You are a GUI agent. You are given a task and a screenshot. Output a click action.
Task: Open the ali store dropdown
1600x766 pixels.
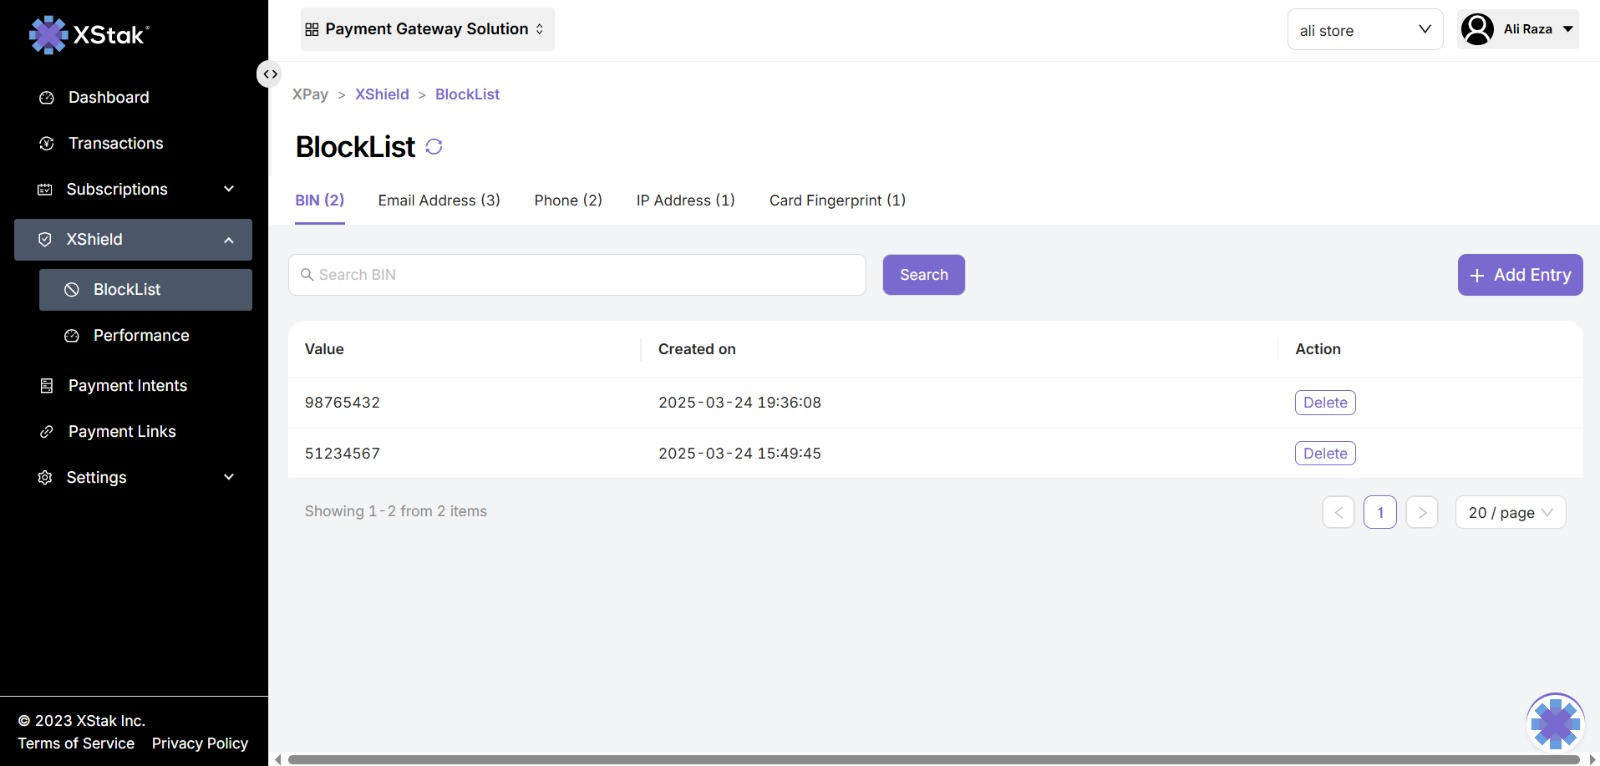coord(1364,30)
